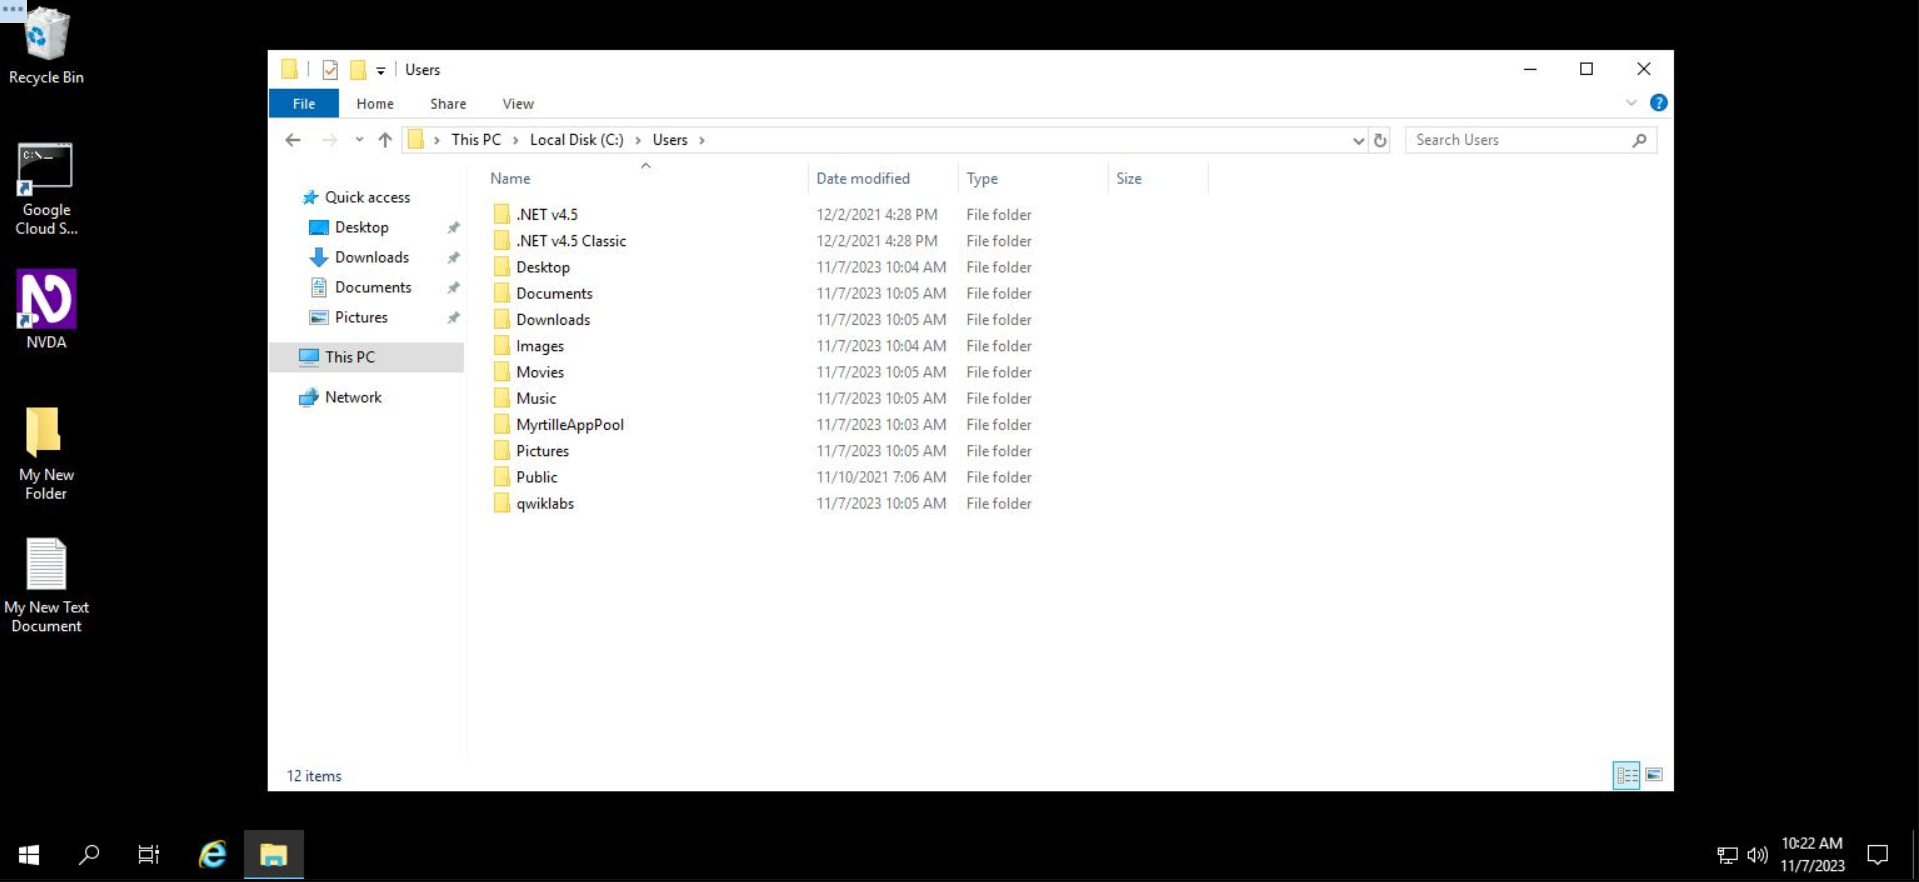Select Downloads under Quick access

(372, 258)
